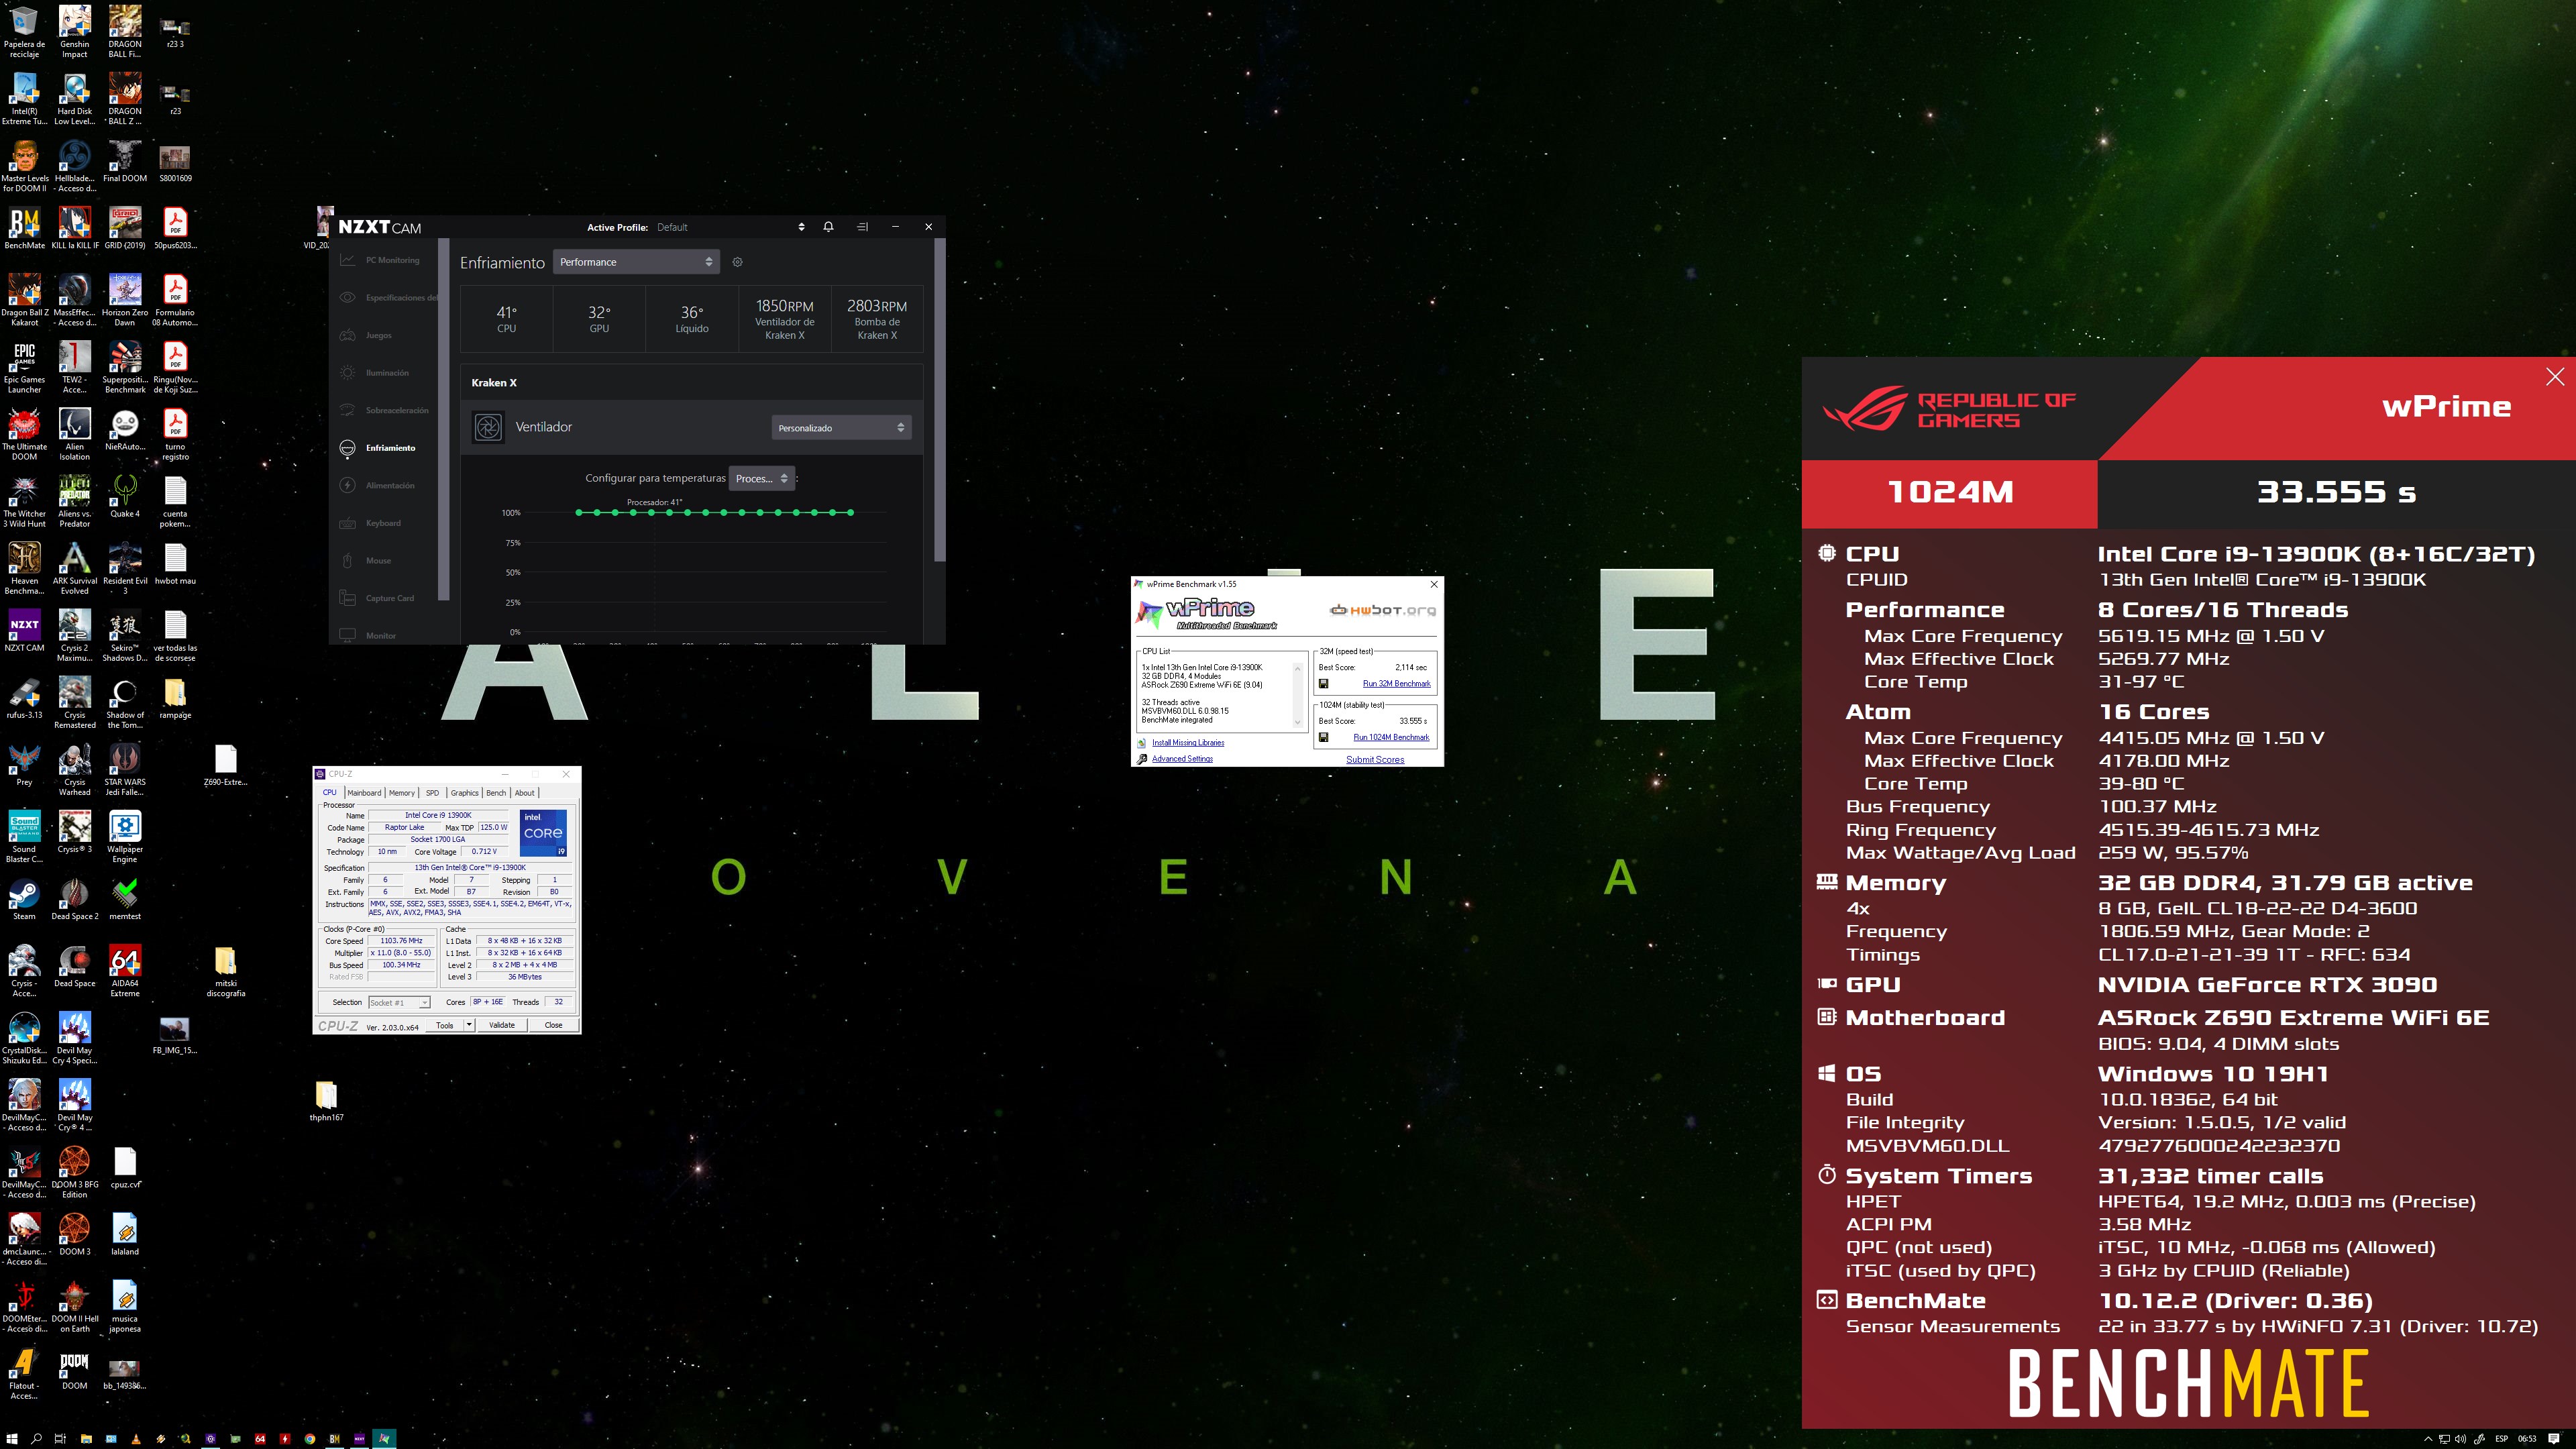Open VLC media player from the taskbar

coord(135,1439)
